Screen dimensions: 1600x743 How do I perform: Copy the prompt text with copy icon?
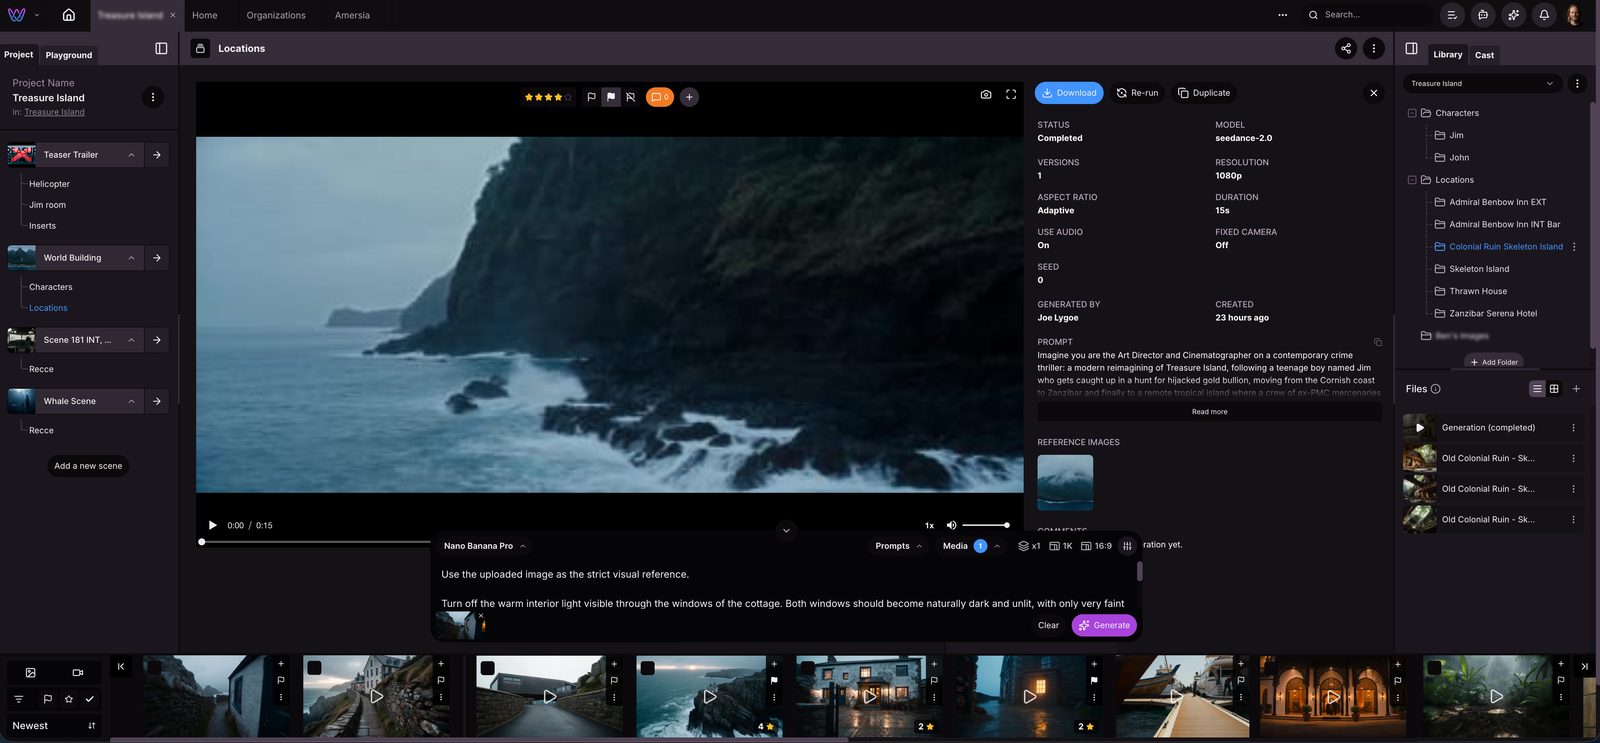(x=1378, y=342)
